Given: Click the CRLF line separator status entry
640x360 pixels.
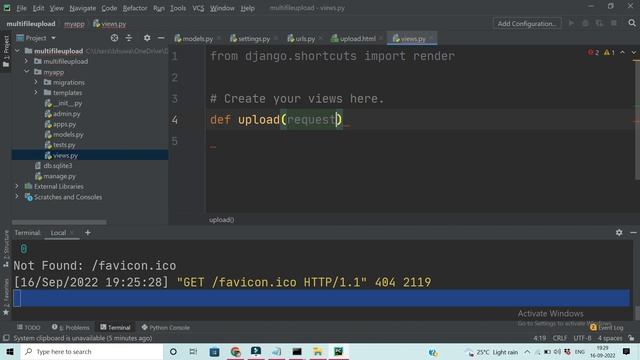Looking at the screenshot, I should point(560,338).
